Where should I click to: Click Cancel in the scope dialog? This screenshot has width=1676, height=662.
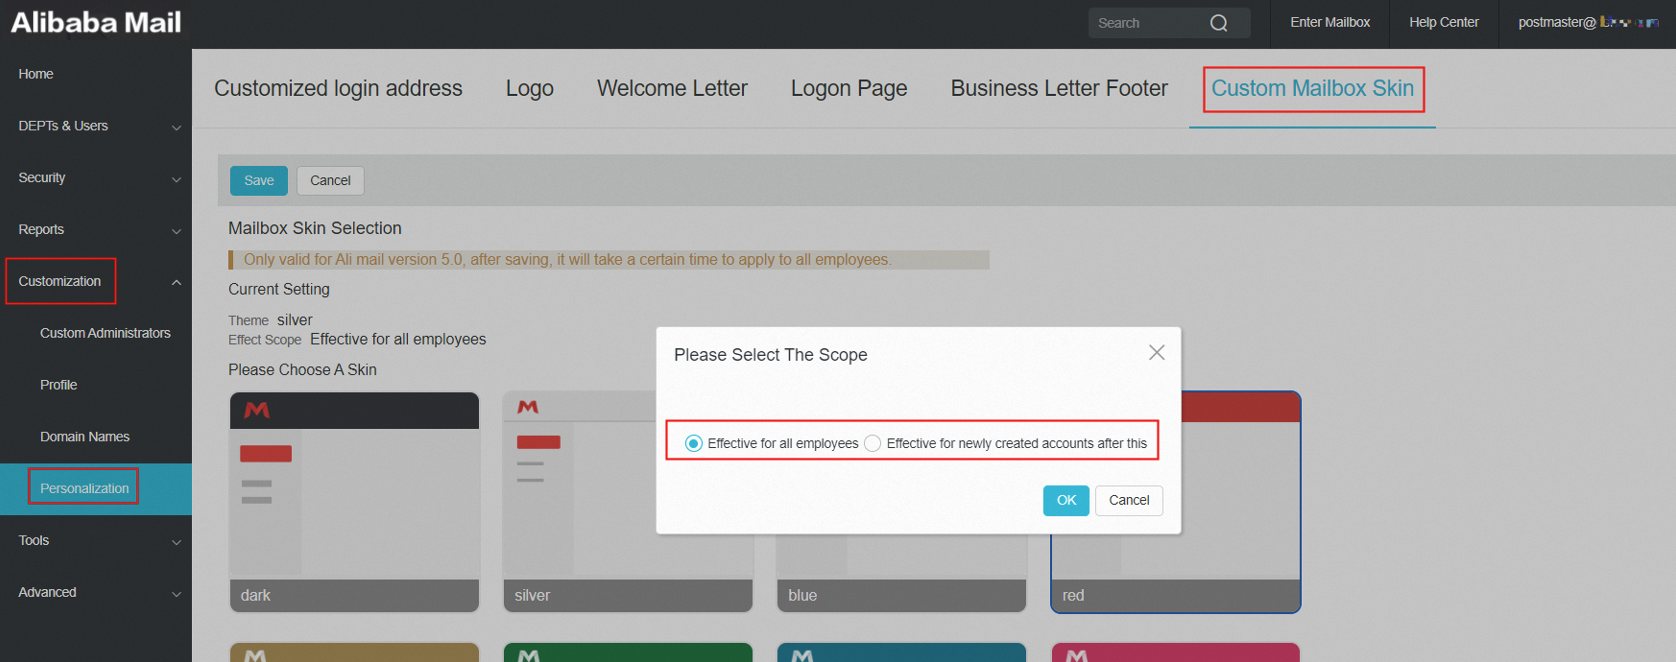click(x=1129, y=500)
